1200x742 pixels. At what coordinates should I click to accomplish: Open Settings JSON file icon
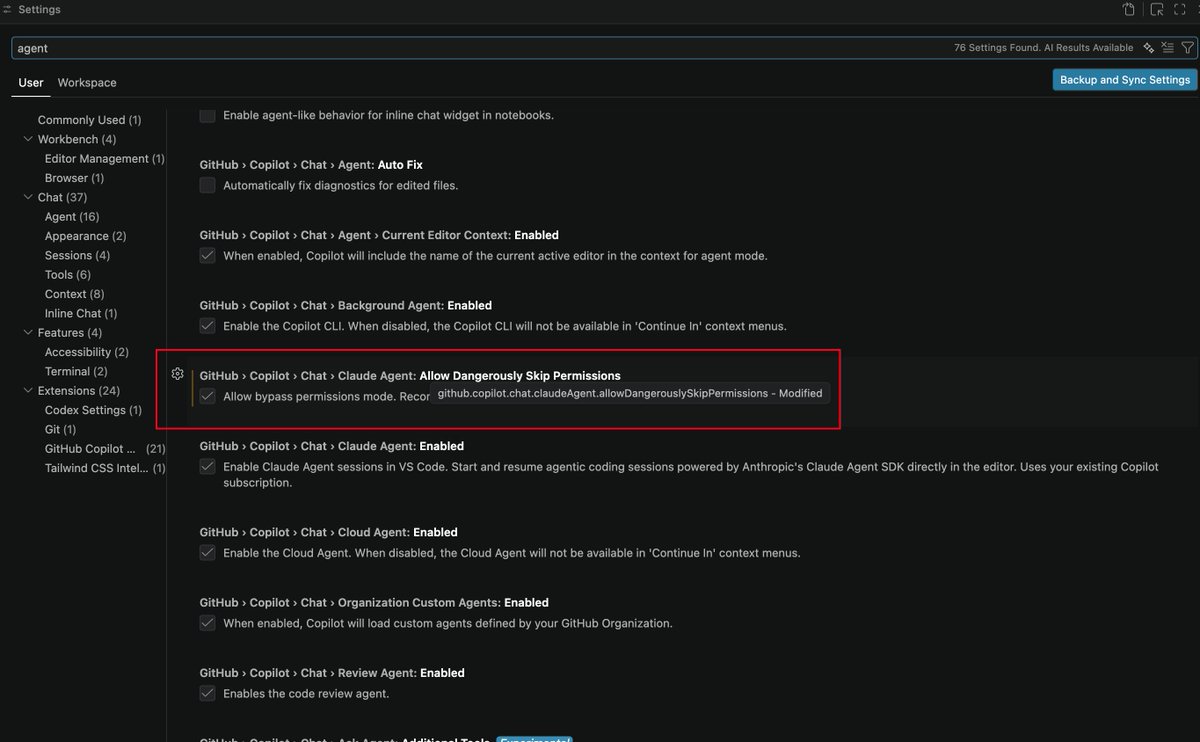click(1129, 10)
